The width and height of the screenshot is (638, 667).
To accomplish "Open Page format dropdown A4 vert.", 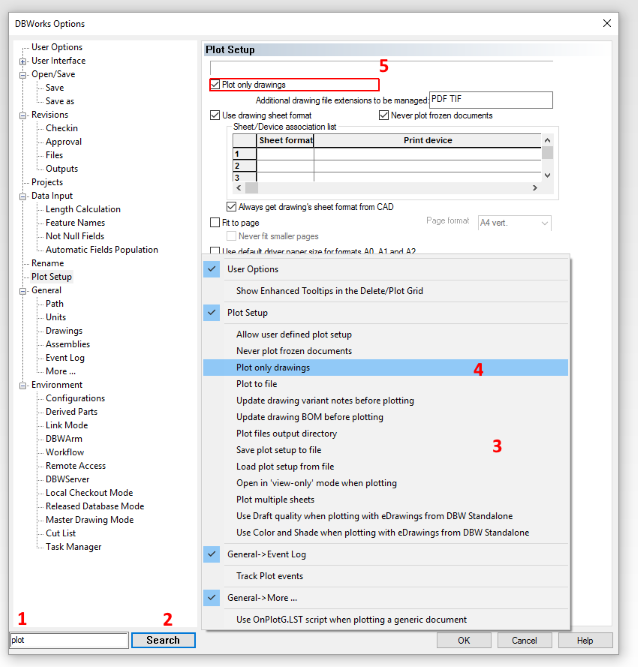I will tap(515, 223).
